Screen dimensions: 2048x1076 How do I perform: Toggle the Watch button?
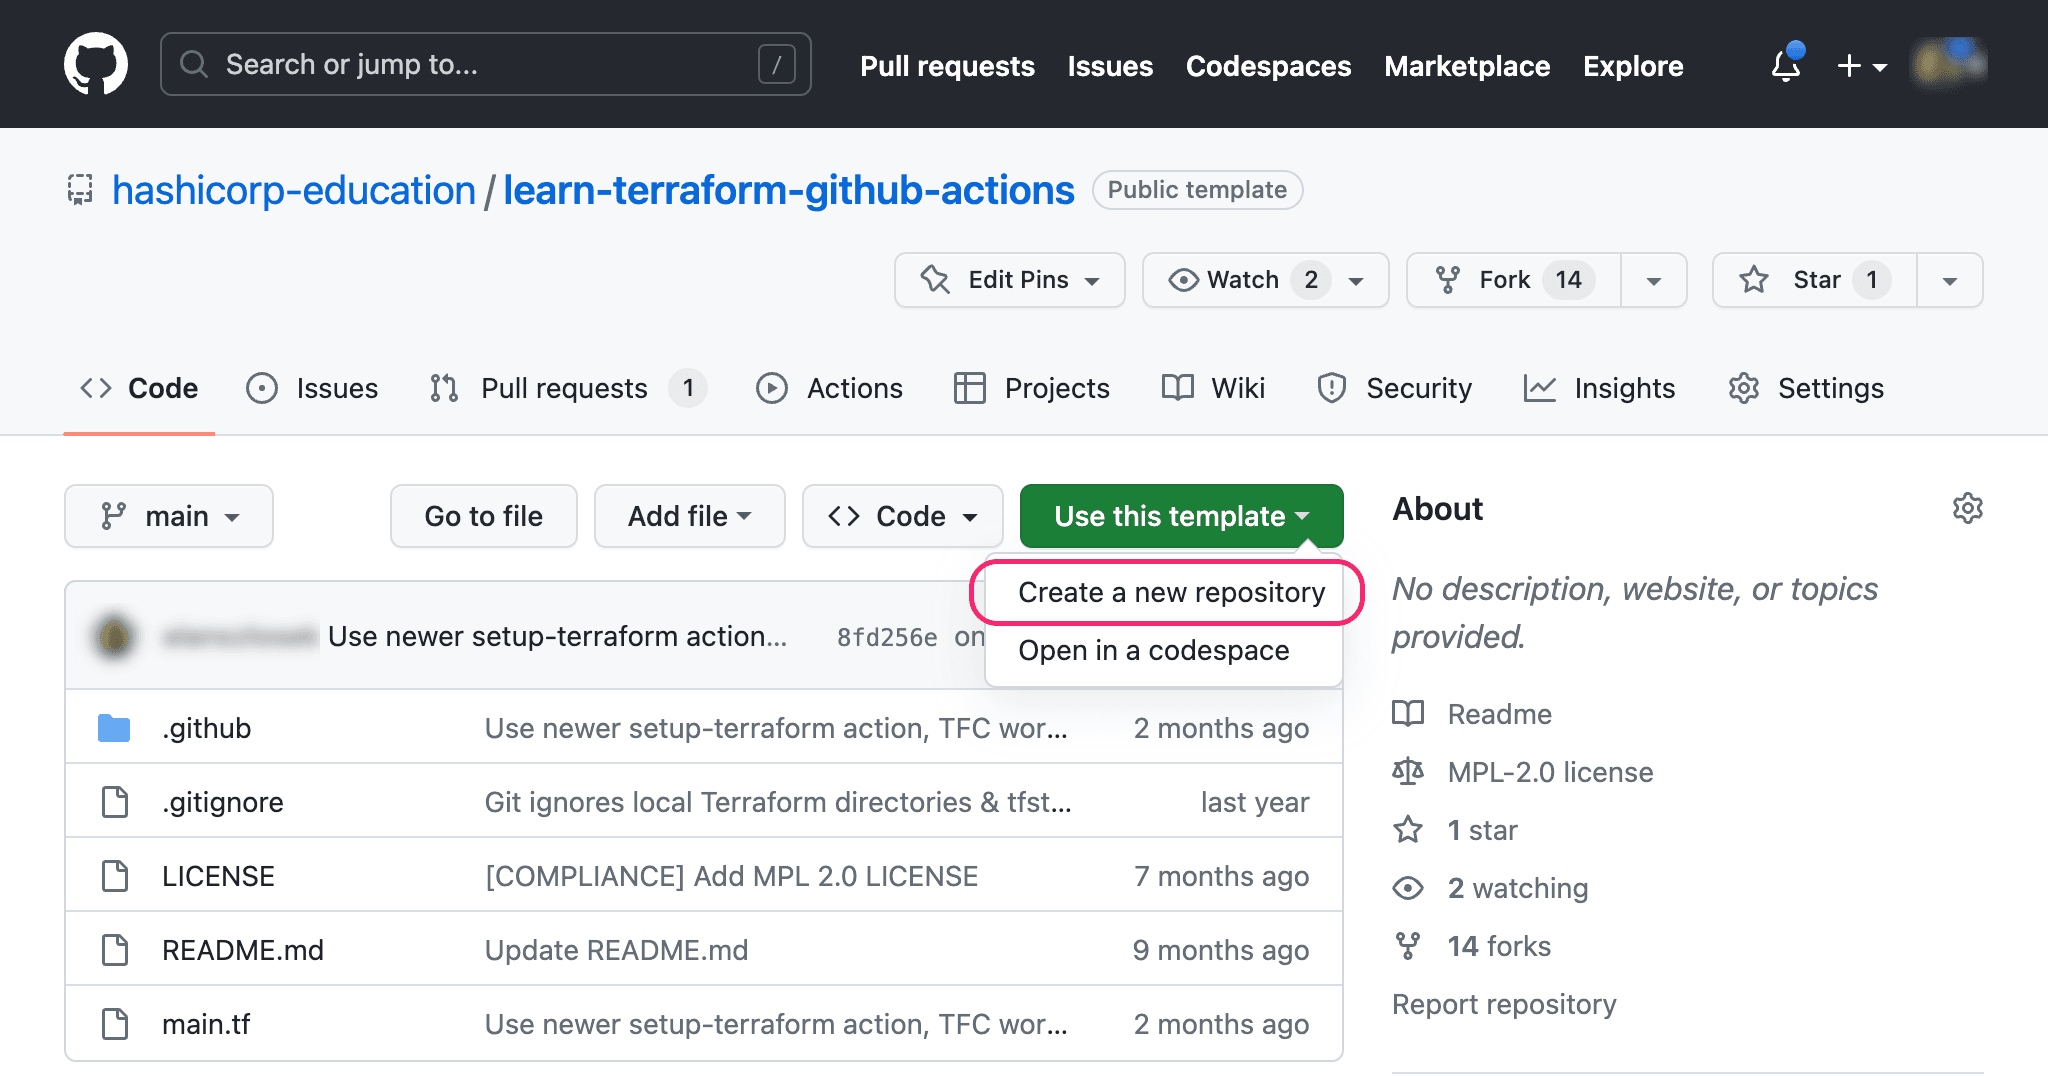pos(1265,280)
